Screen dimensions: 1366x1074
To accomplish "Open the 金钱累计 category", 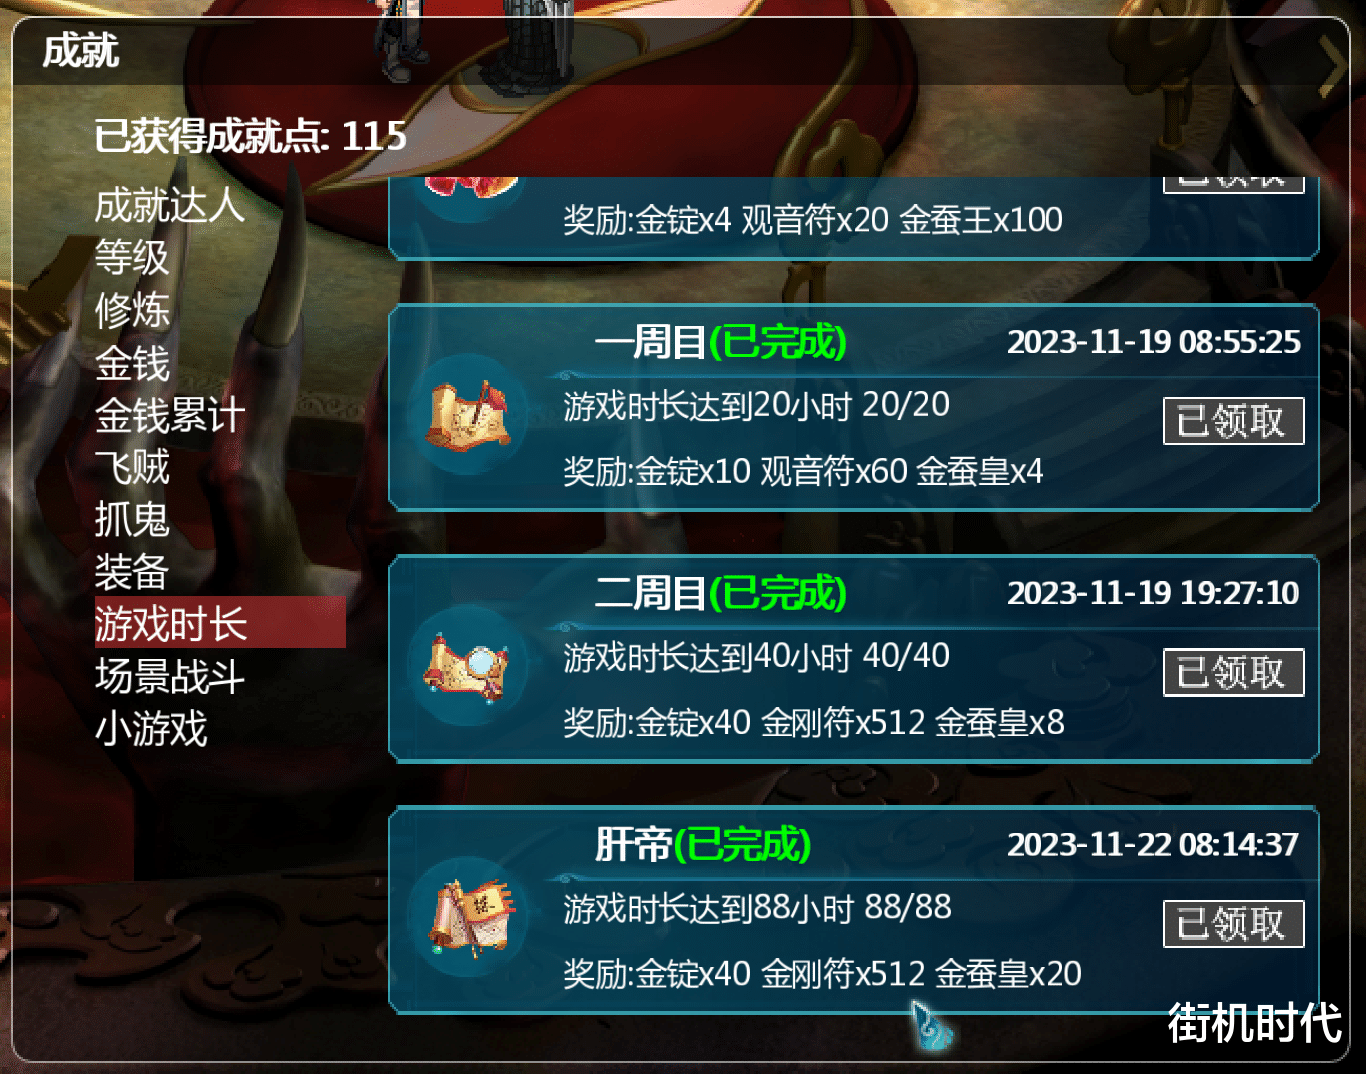I will pyautogui.click(x=169, y=415).
